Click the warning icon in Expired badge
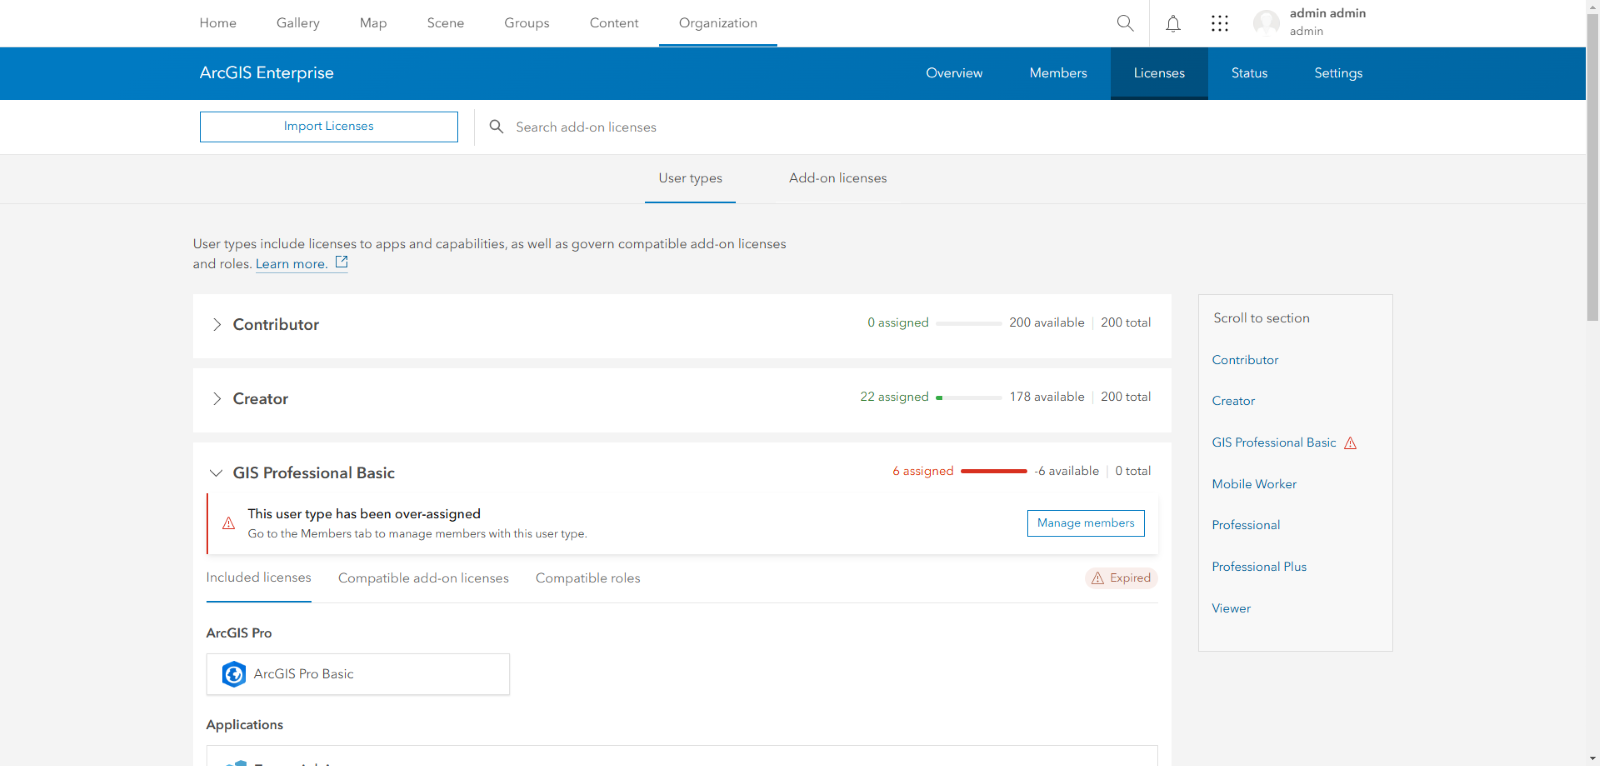 coord(1097,578)
